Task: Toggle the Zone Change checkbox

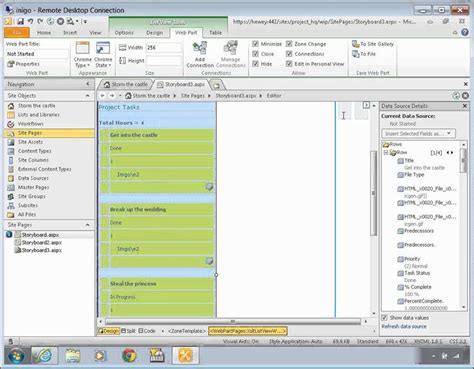Action: [x=289, y=44]
